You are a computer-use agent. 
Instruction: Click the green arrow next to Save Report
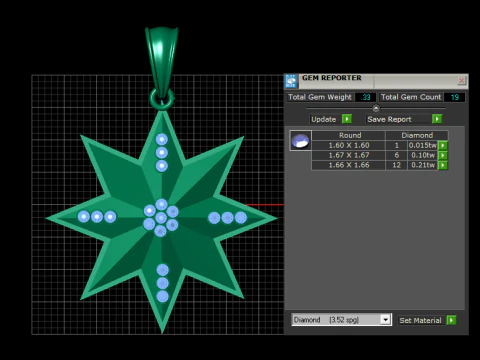pos(437,119)
